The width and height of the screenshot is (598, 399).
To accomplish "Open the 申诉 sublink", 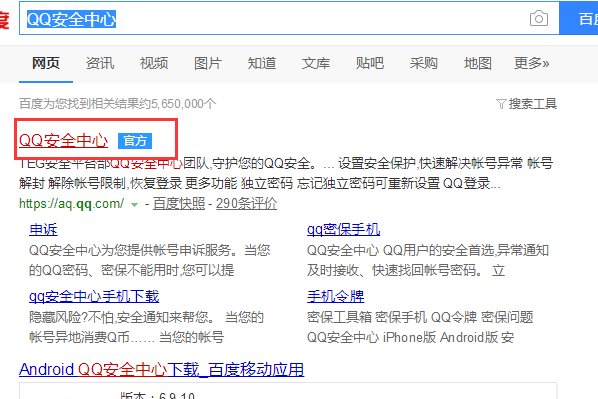I will pos(43,230).
